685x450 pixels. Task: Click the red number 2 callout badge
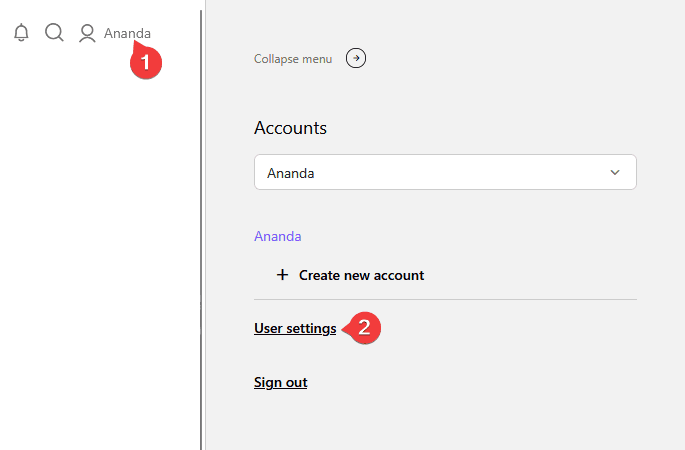pos(365,327)
